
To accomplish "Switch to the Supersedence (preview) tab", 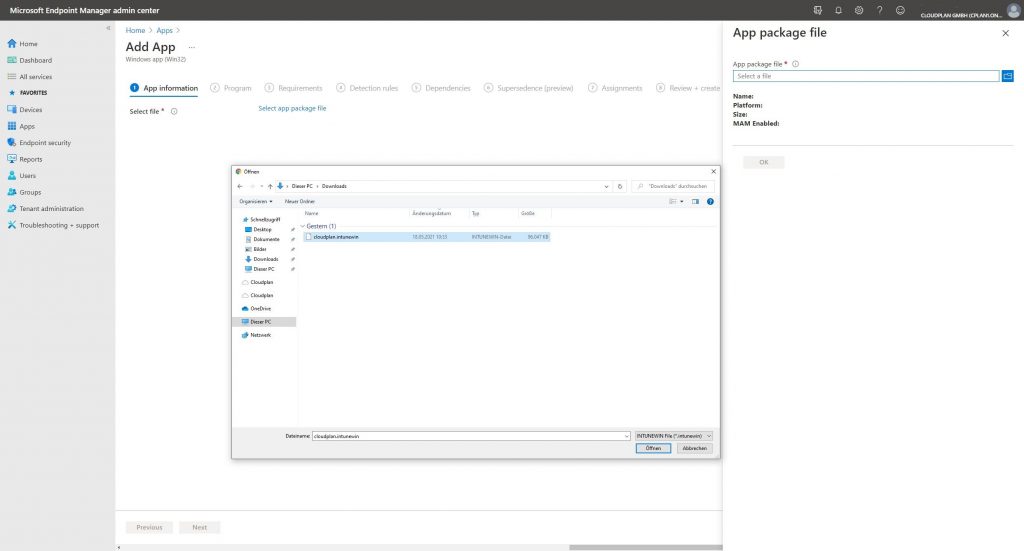I will [x=528, y=88].
